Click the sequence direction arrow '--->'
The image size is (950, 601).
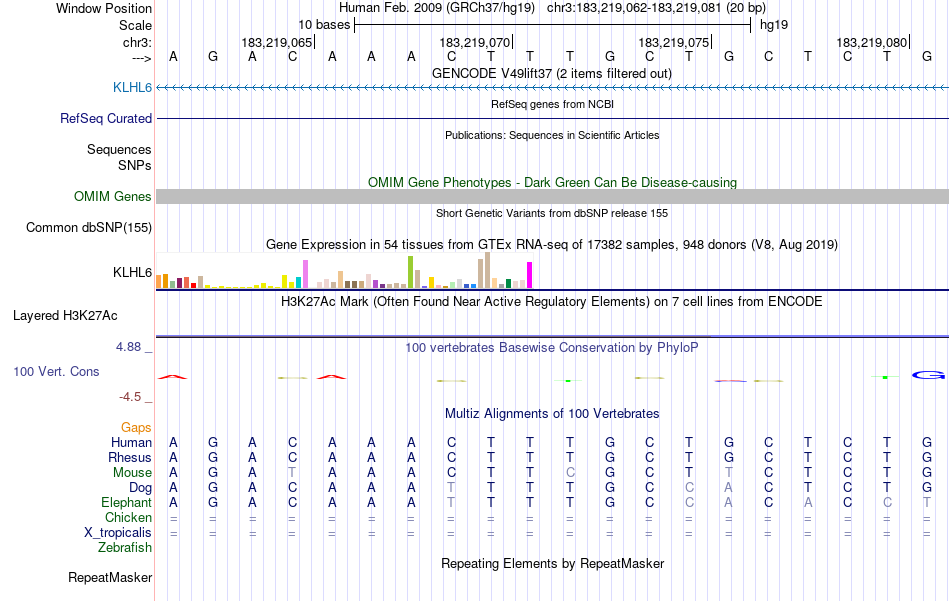click(x=141, y=58)
